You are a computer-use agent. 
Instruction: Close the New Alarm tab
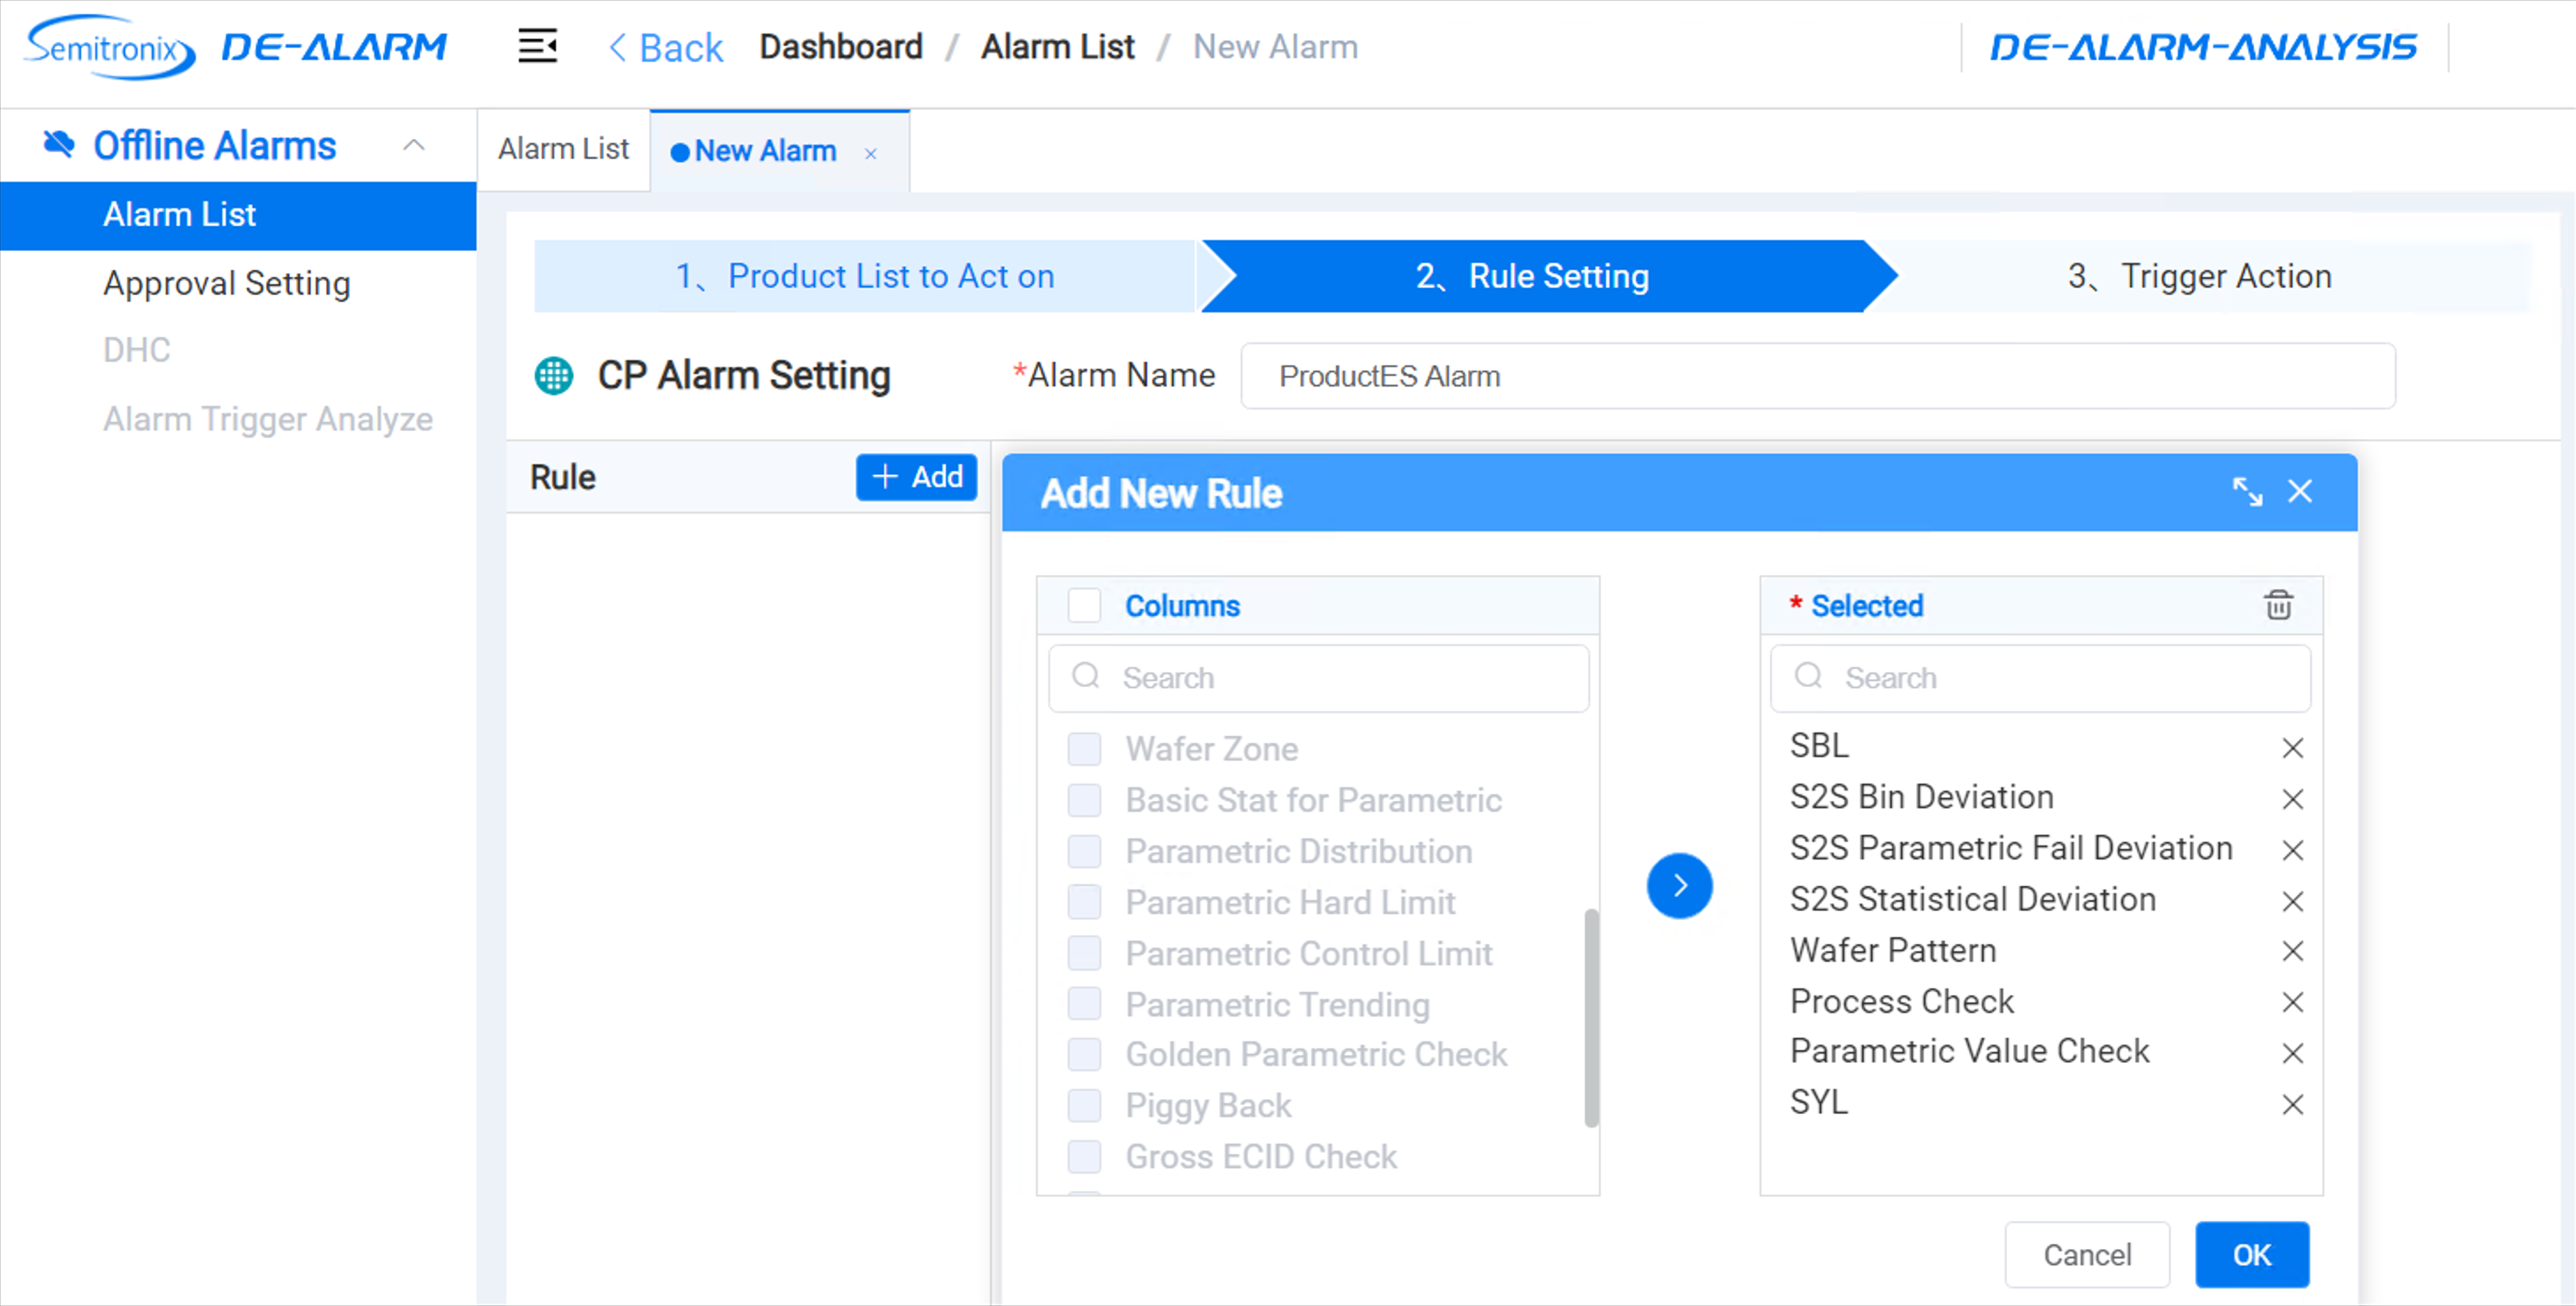tap(871, 153)
